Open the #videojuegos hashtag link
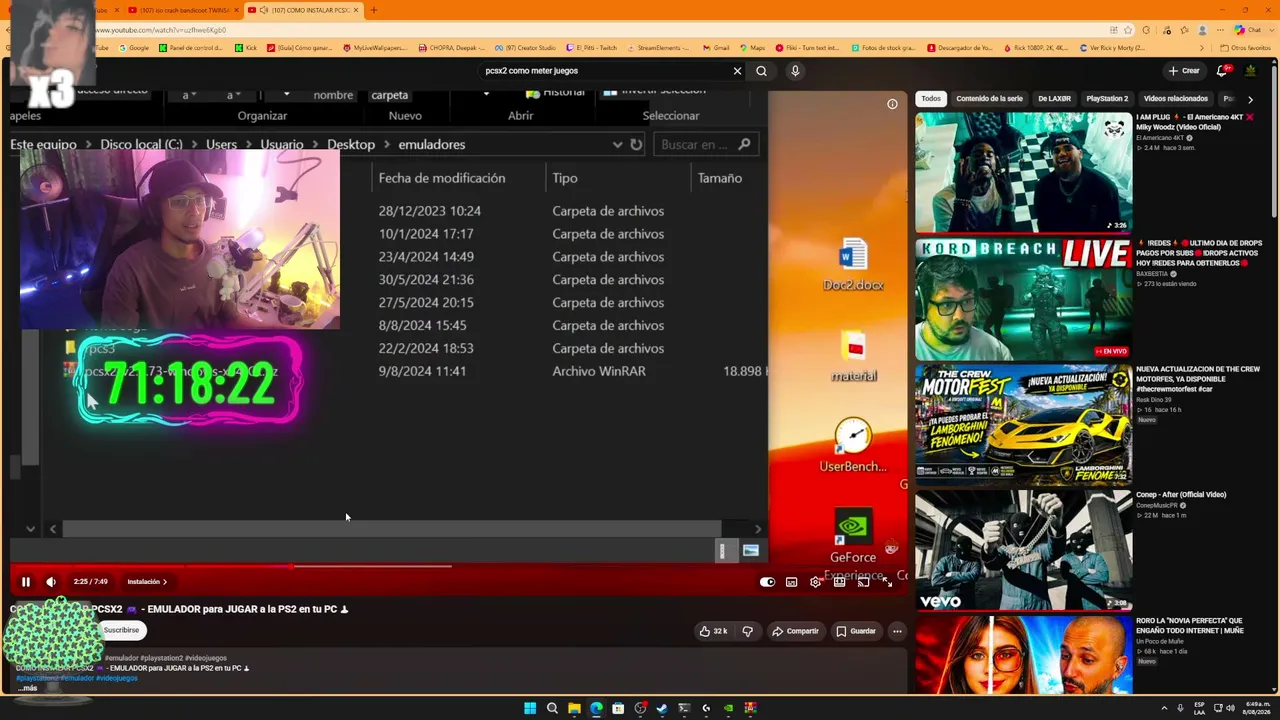 pos(118,678)
